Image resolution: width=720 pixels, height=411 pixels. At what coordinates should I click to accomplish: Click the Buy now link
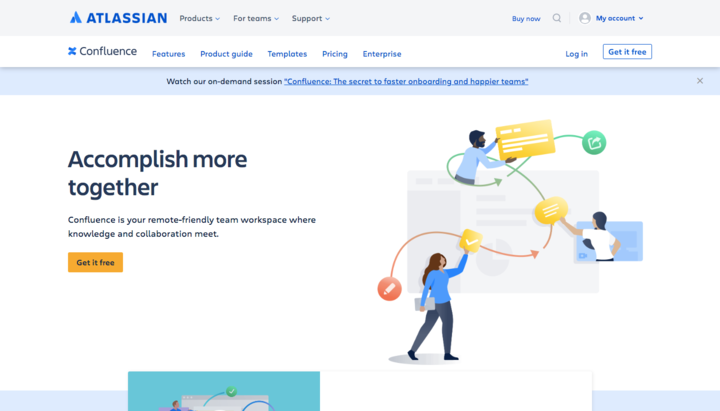[526, 19]
